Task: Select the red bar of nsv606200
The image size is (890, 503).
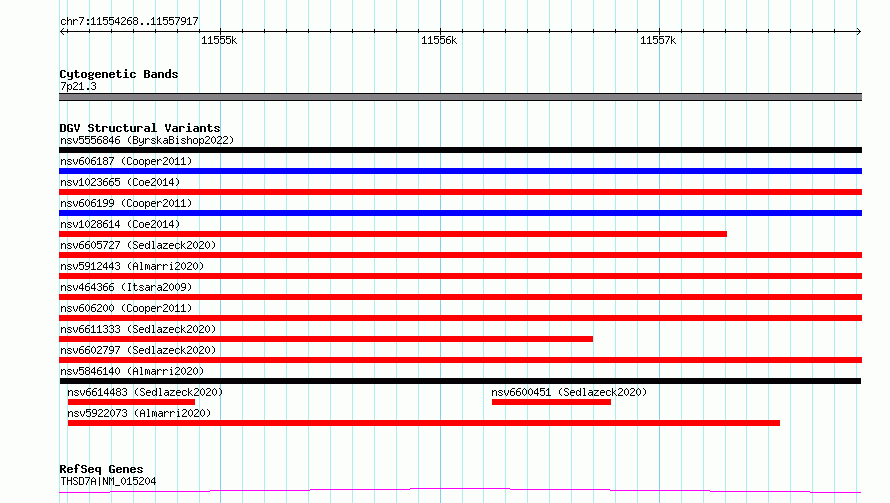Action: pos(460,318)
